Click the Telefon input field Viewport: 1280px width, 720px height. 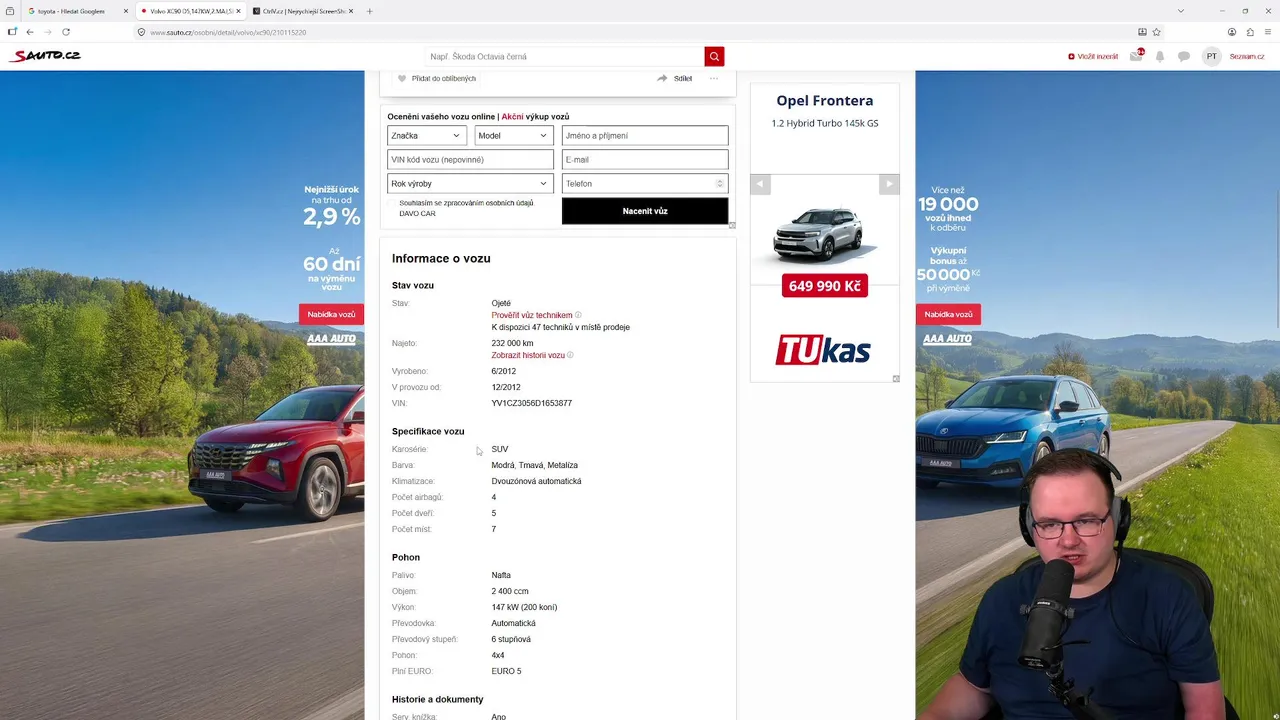tap(645, 184)
